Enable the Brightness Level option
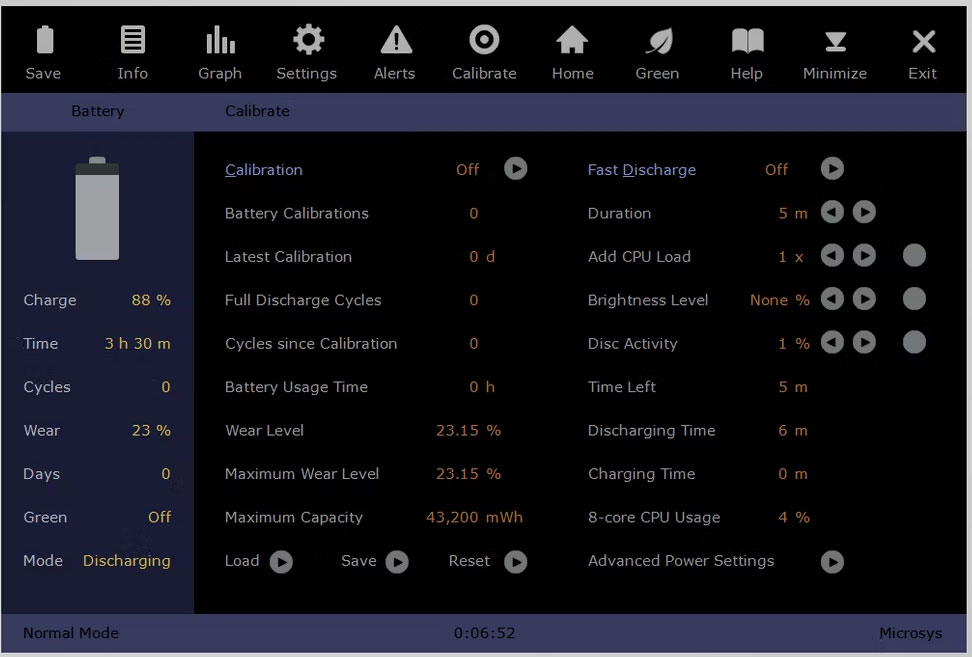The height and width of the screenshot is (657, 972). coord(914,299)
